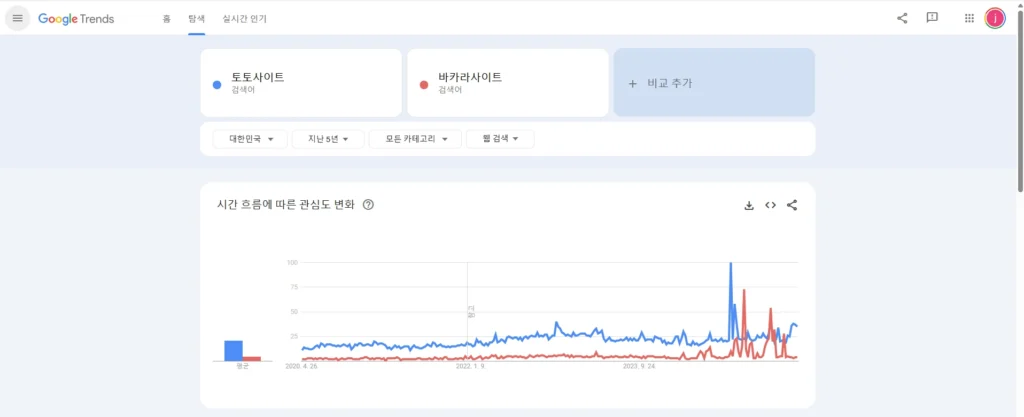Open the send feedback icon

pyautogui.click(x=932, y=18)
